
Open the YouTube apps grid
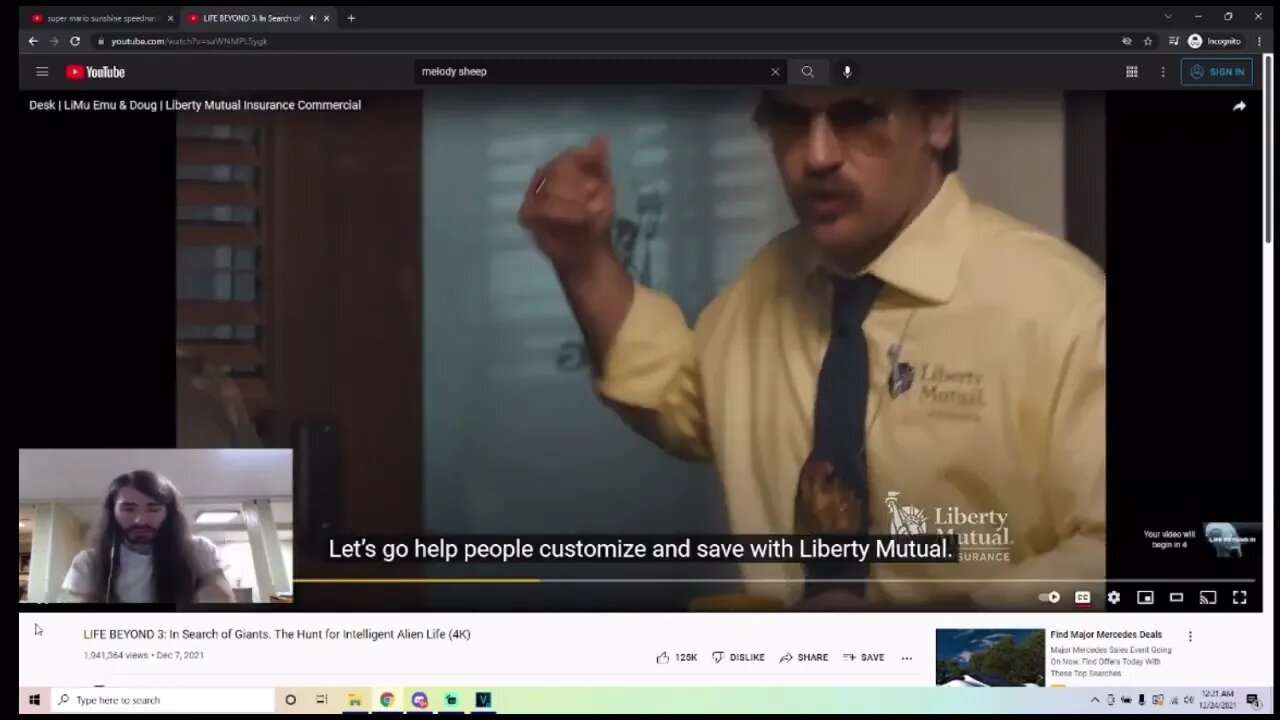tap(1132, 72)
